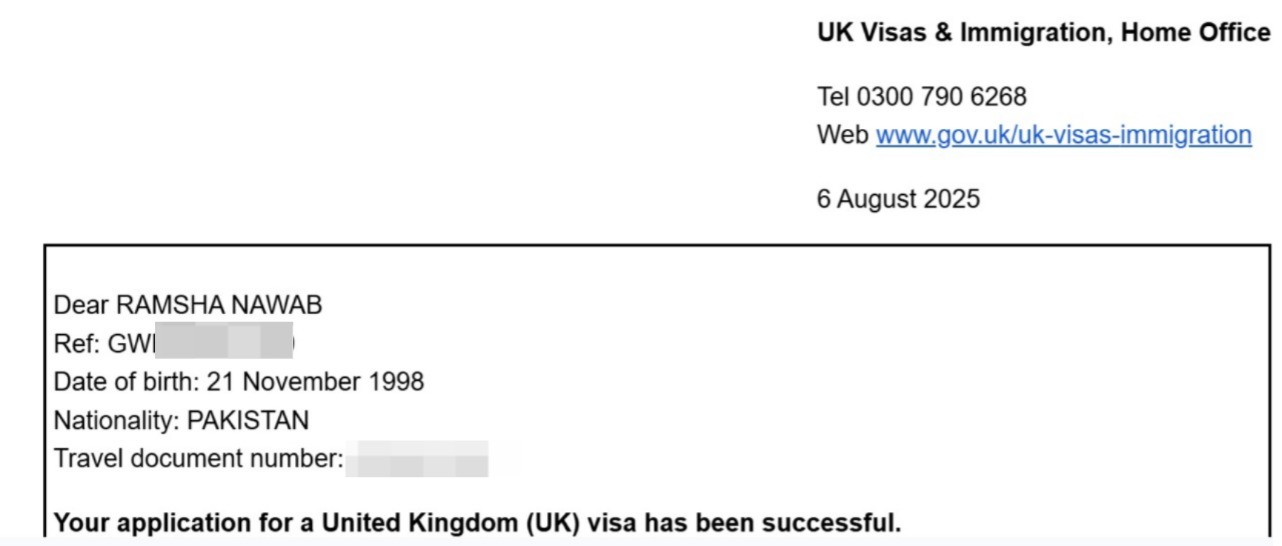The image size is (1282, 546).
Task: Click the "Web" label before the link
Action: pos(843,135)
